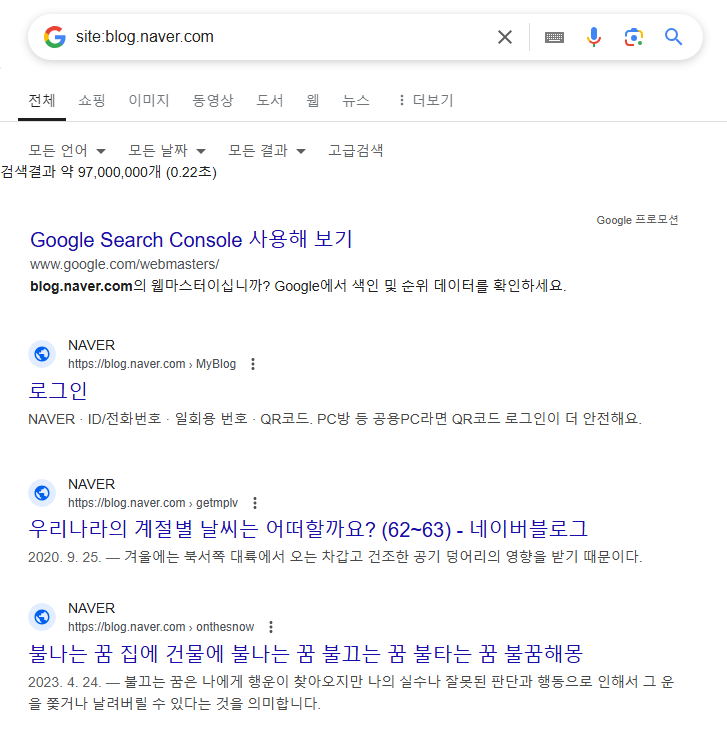
Task: Expand the 모든 날짜 date filter
Action: point(167,151)
